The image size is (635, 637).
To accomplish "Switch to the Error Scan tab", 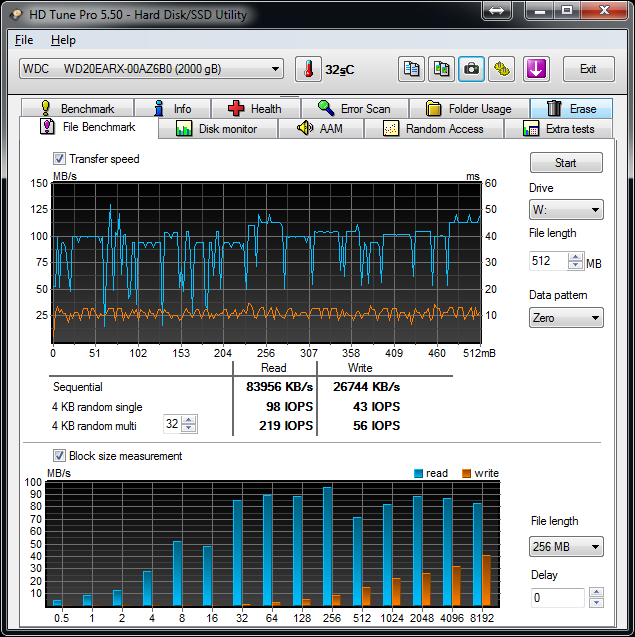I will click(353, 109).
